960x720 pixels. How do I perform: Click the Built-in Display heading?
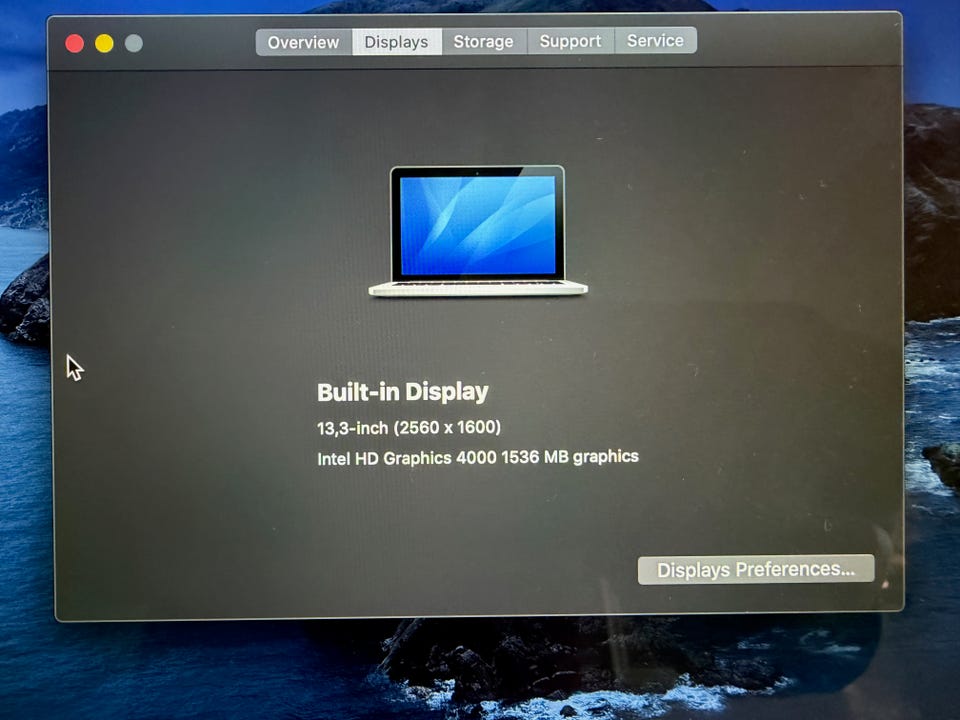click(403, 392)
